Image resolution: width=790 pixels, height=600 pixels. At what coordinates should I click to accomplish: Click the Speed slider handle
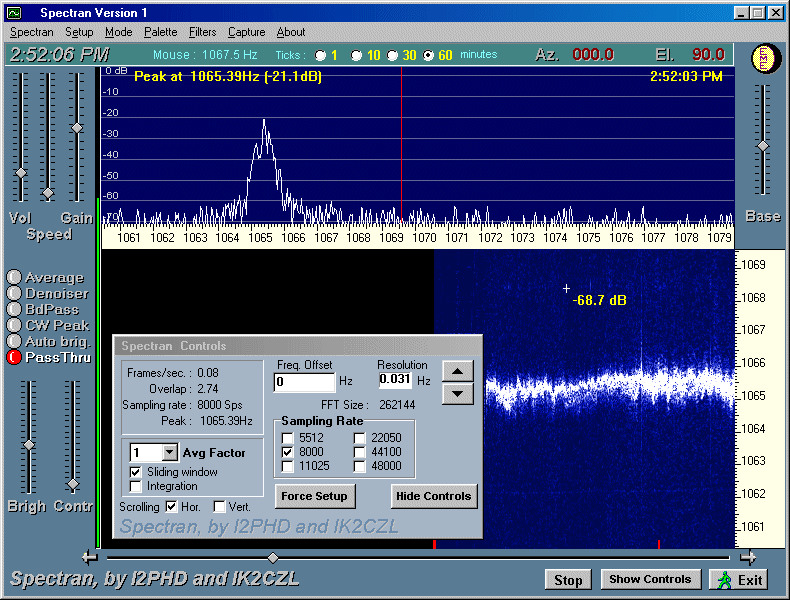click(48, 193)
